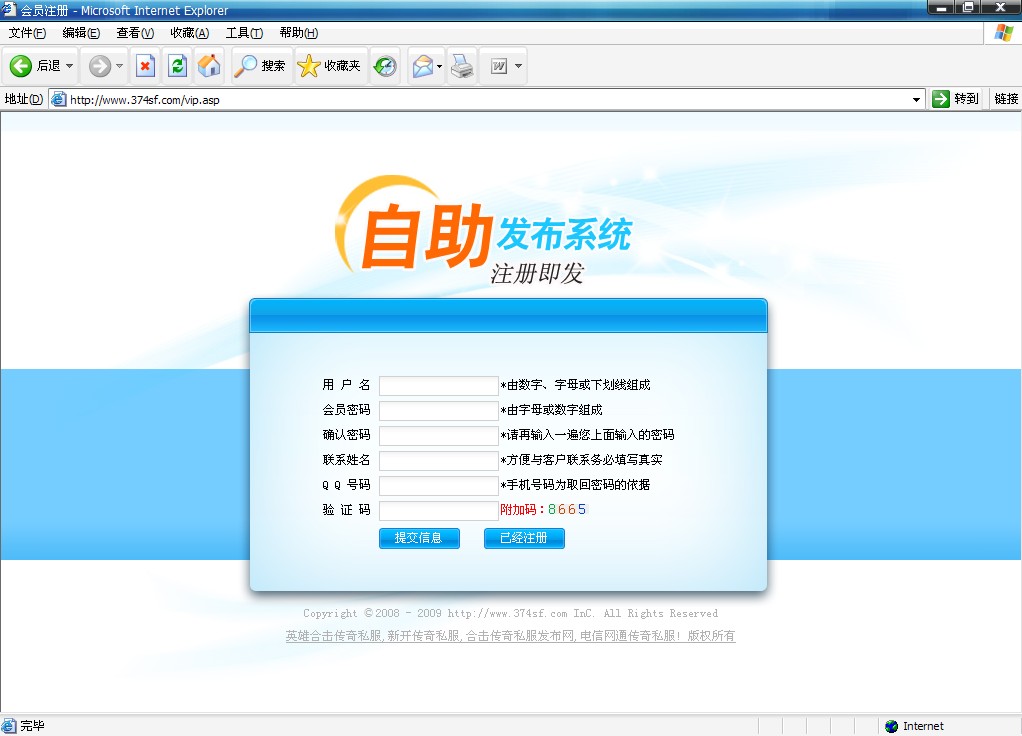Open the Back button history dropdown arrow
Screen dimensions: 1022x736
point(70,67)
